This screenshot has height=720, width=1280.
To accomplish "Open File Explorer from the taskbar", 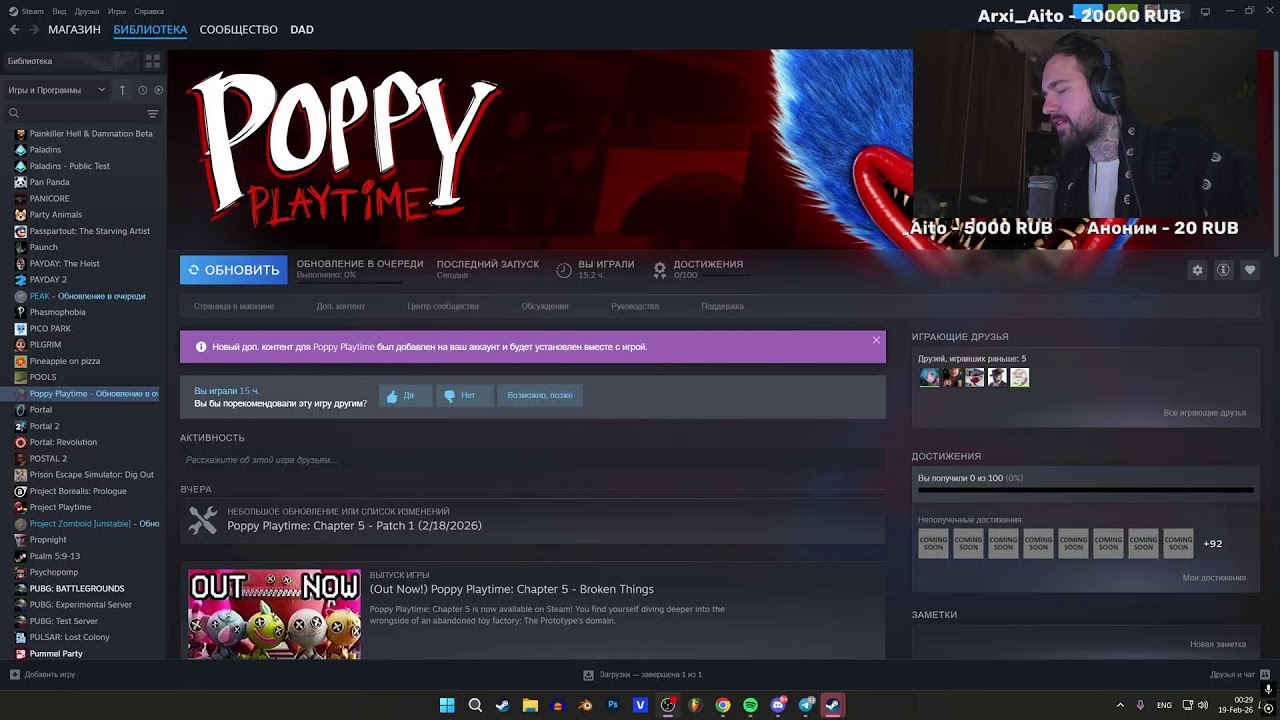I will tap(530, 705).
